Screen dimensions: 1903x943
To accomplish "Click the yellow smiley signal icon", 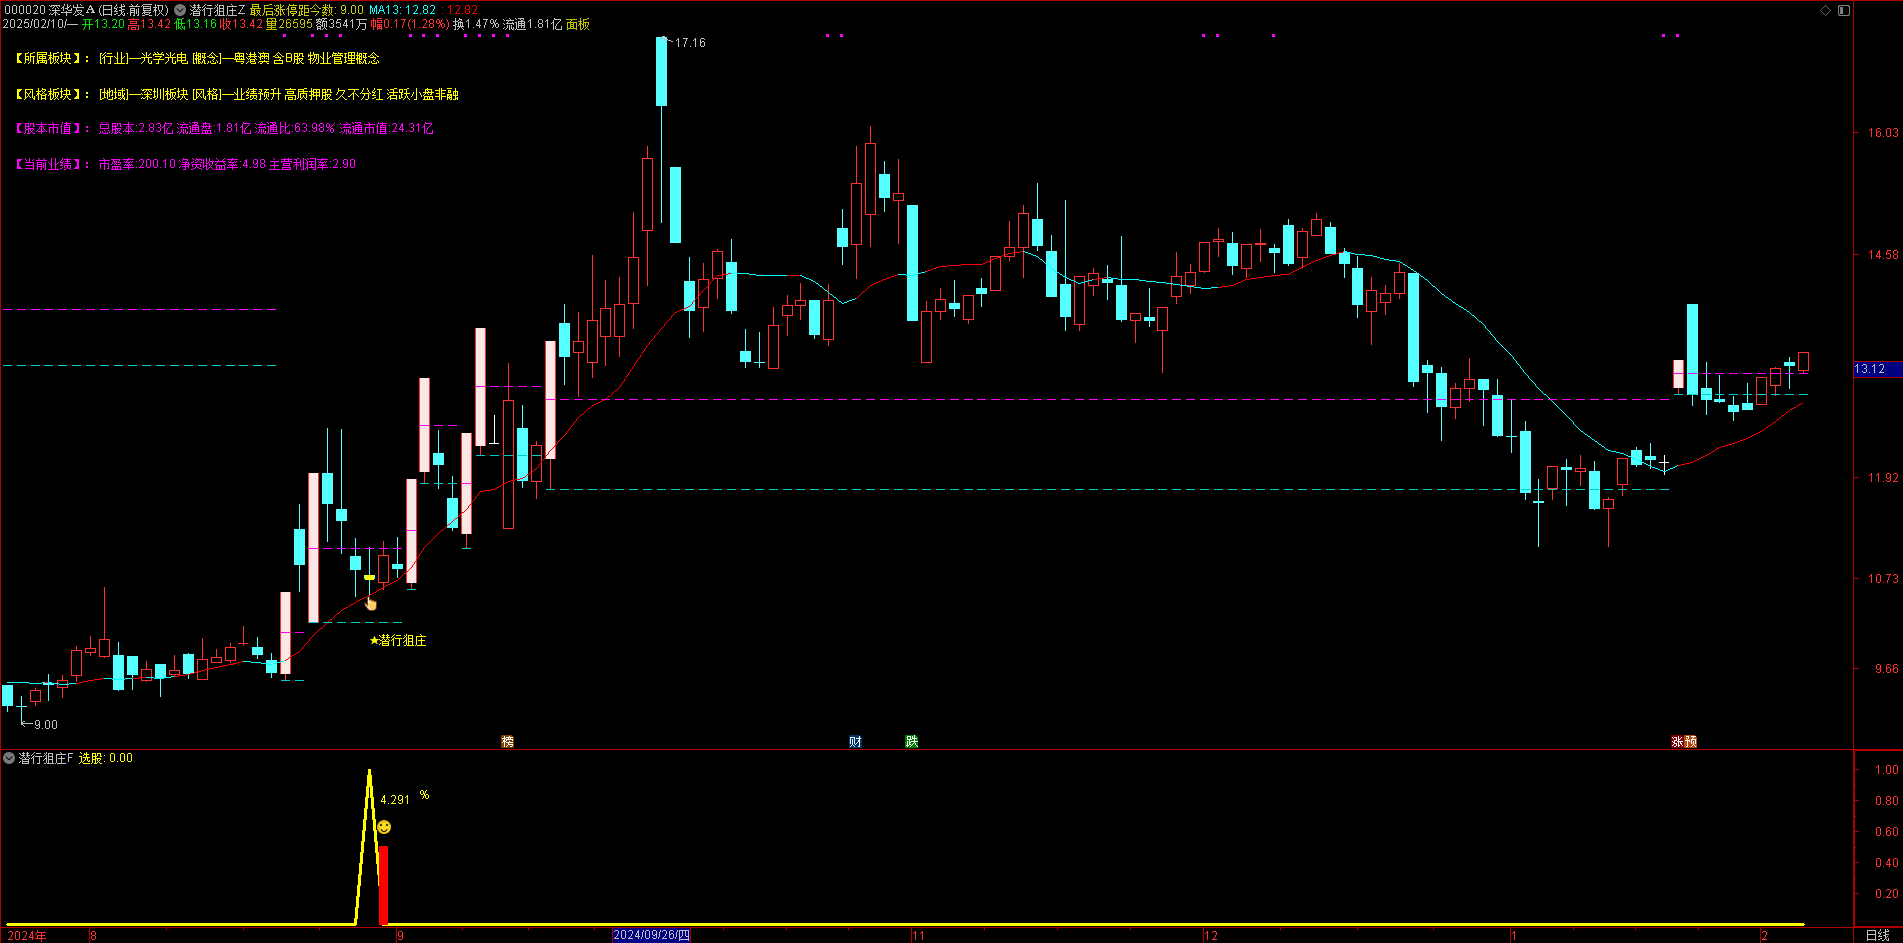I will (384, 827).
